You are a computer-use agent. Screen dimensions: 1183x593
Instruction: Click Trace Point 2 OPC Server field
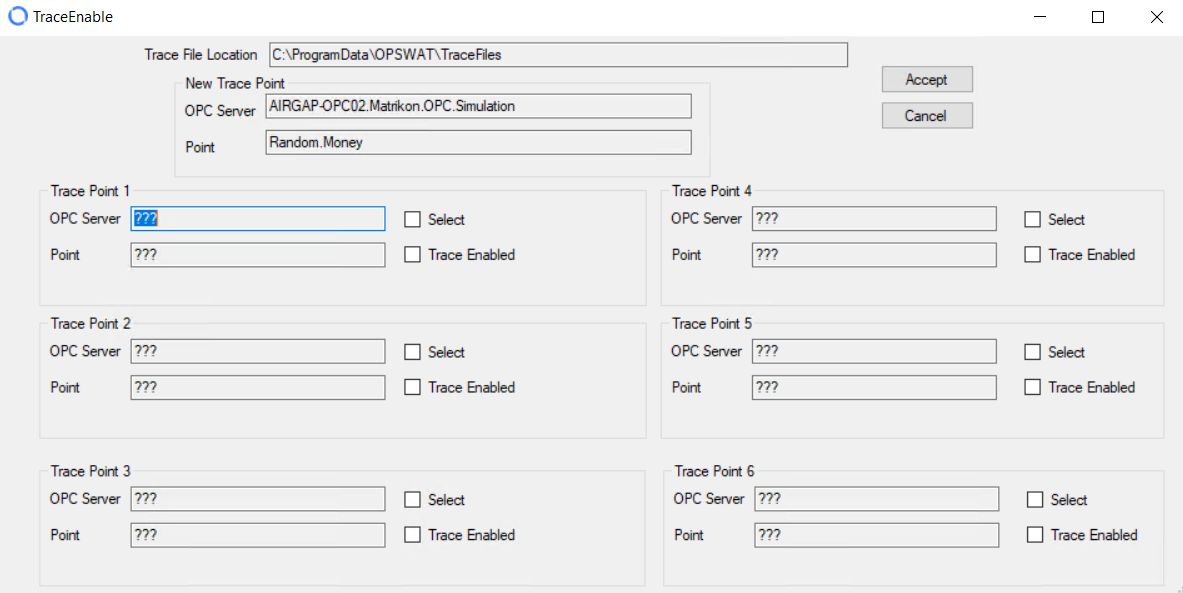click(x=257, y=352)
